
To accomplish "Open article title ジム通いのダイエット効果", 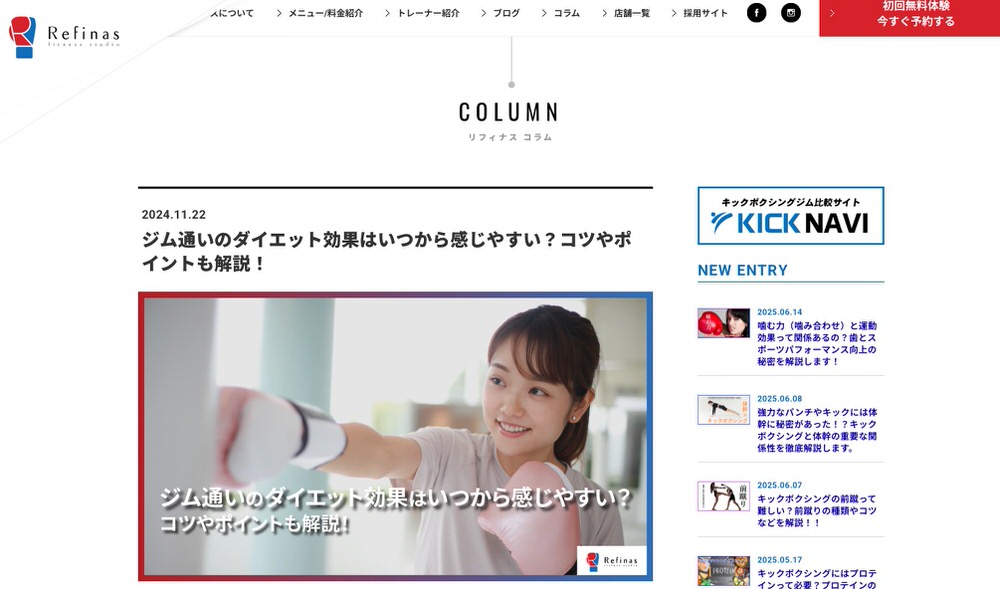I will pos(387,251).
